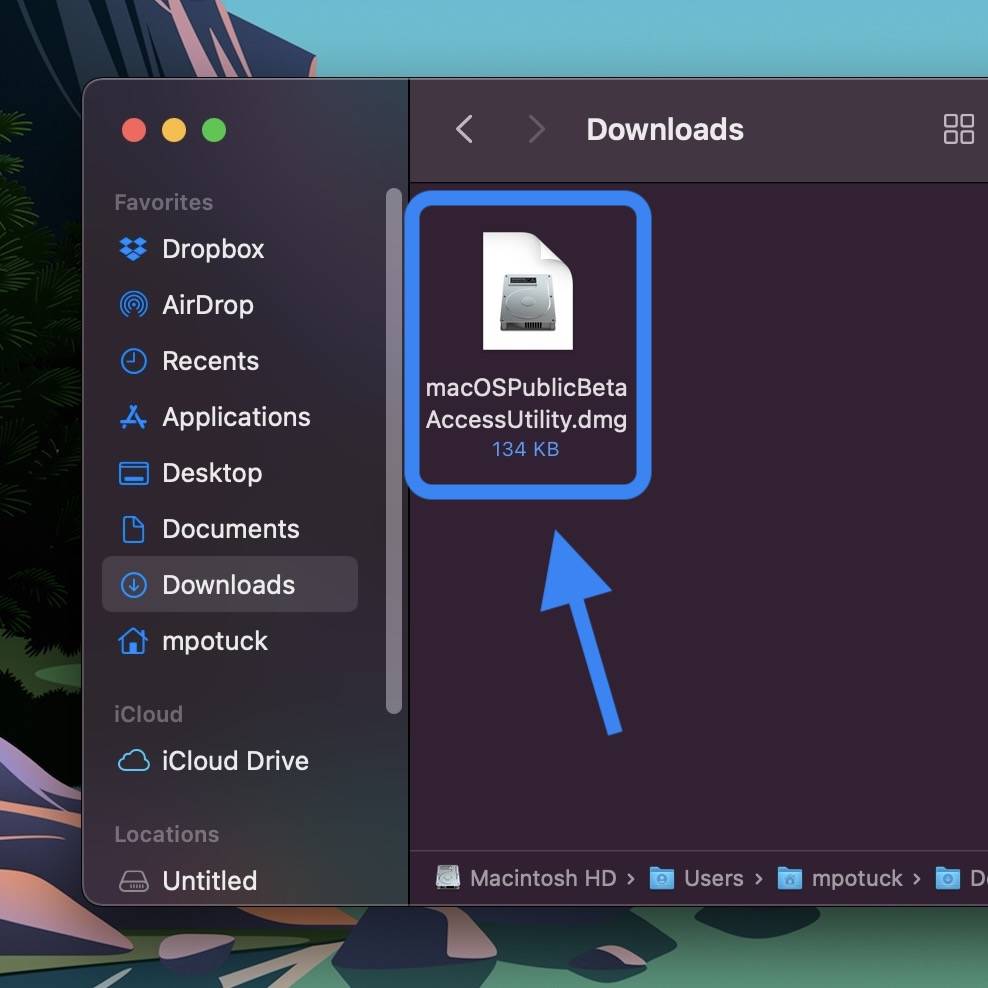
Task: Select Downloads in the Favorites sidebar
Action: pos(228,585)
